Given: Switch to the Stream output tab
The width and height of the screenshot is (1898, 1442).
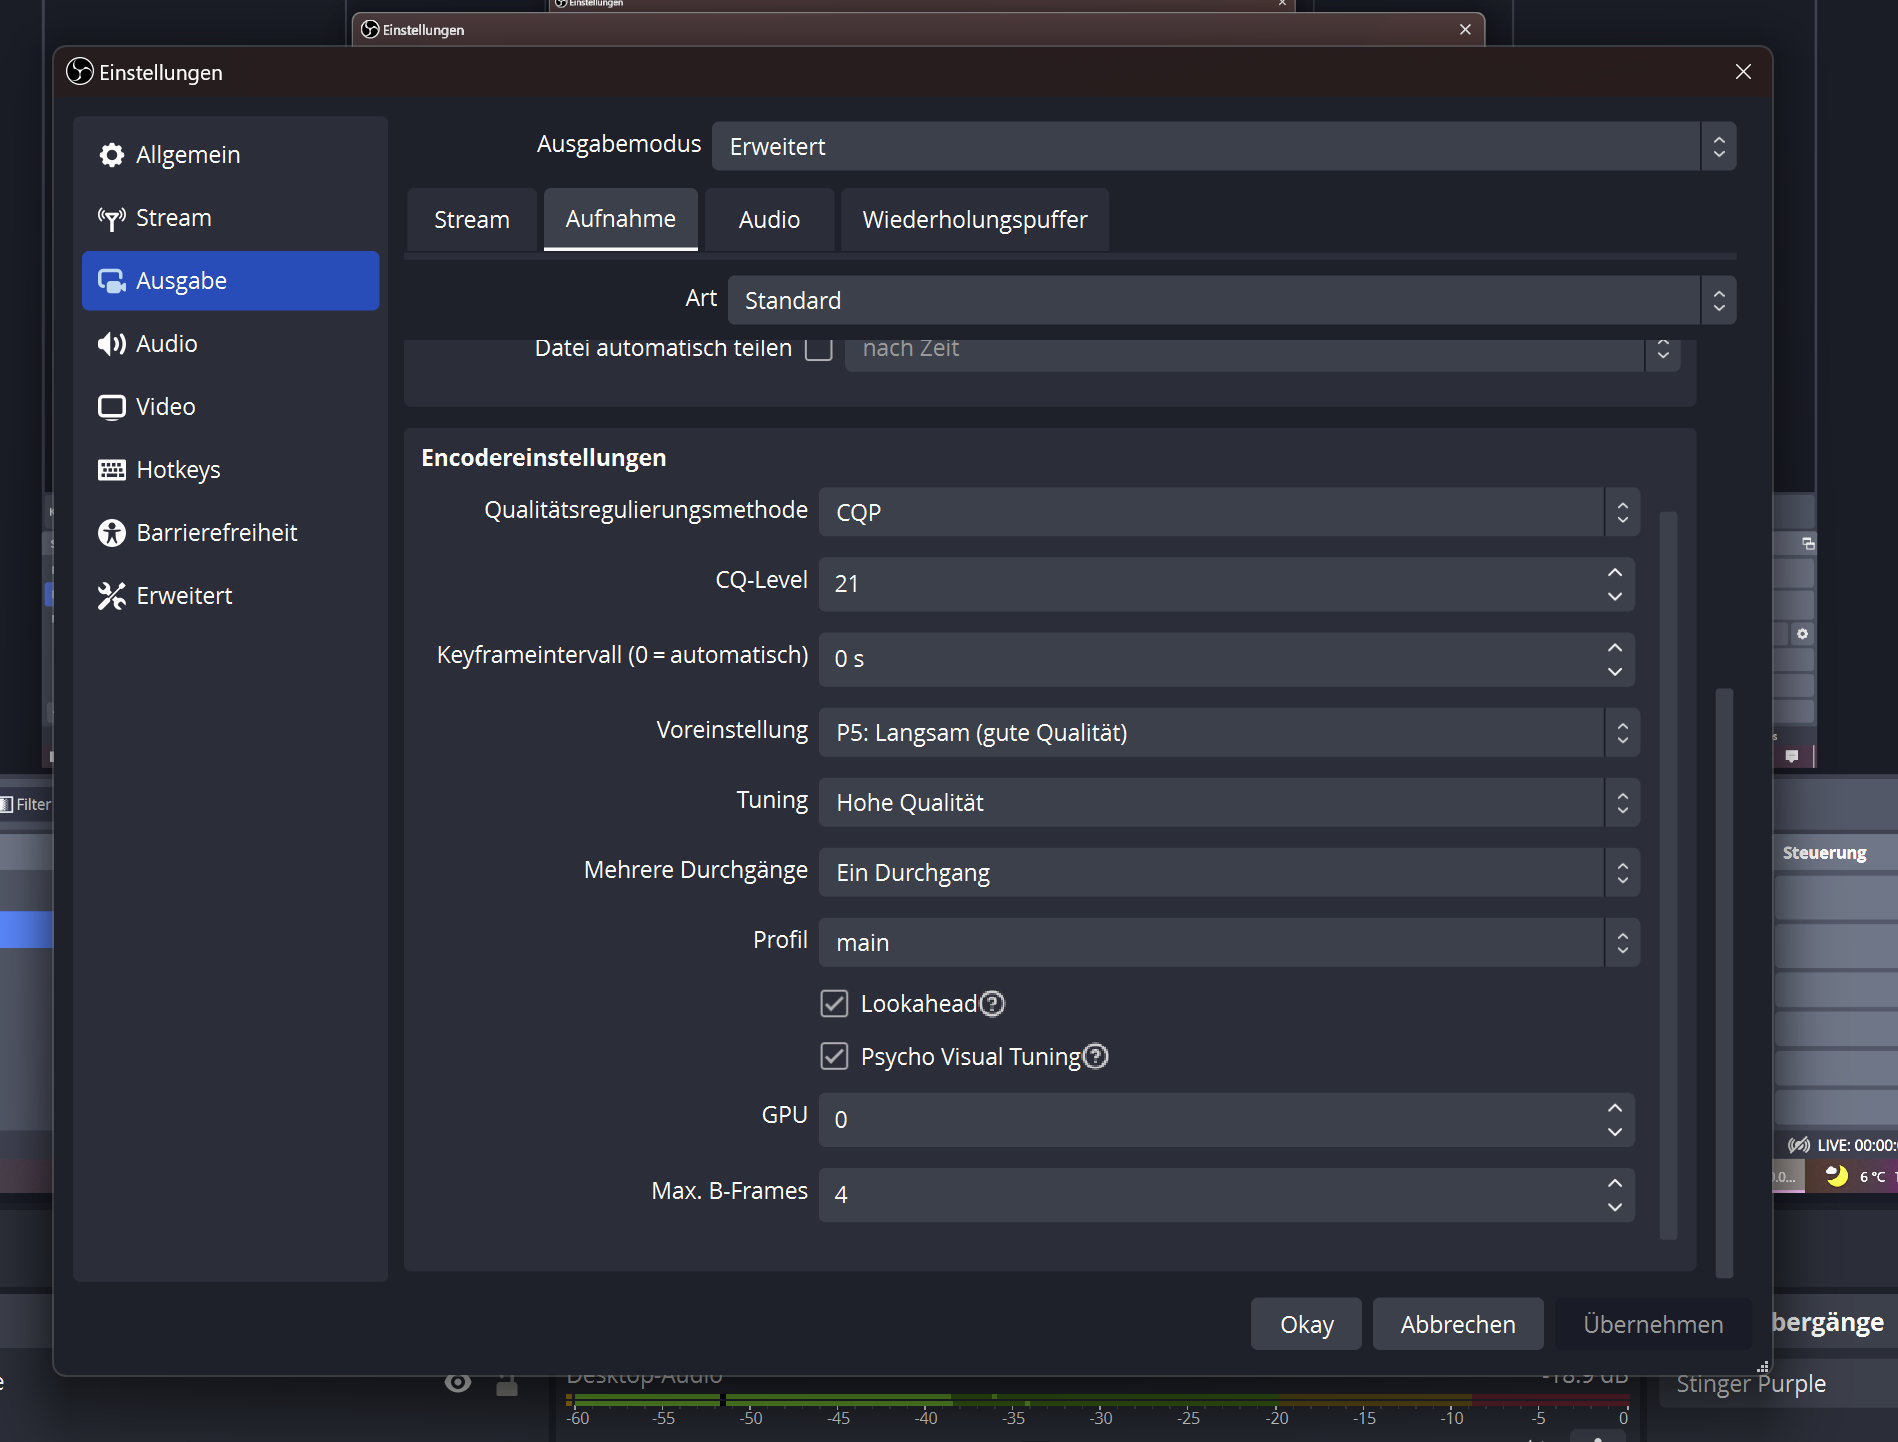Looking at the screenshot, I should pyautogui.click(x=472, y=220).
